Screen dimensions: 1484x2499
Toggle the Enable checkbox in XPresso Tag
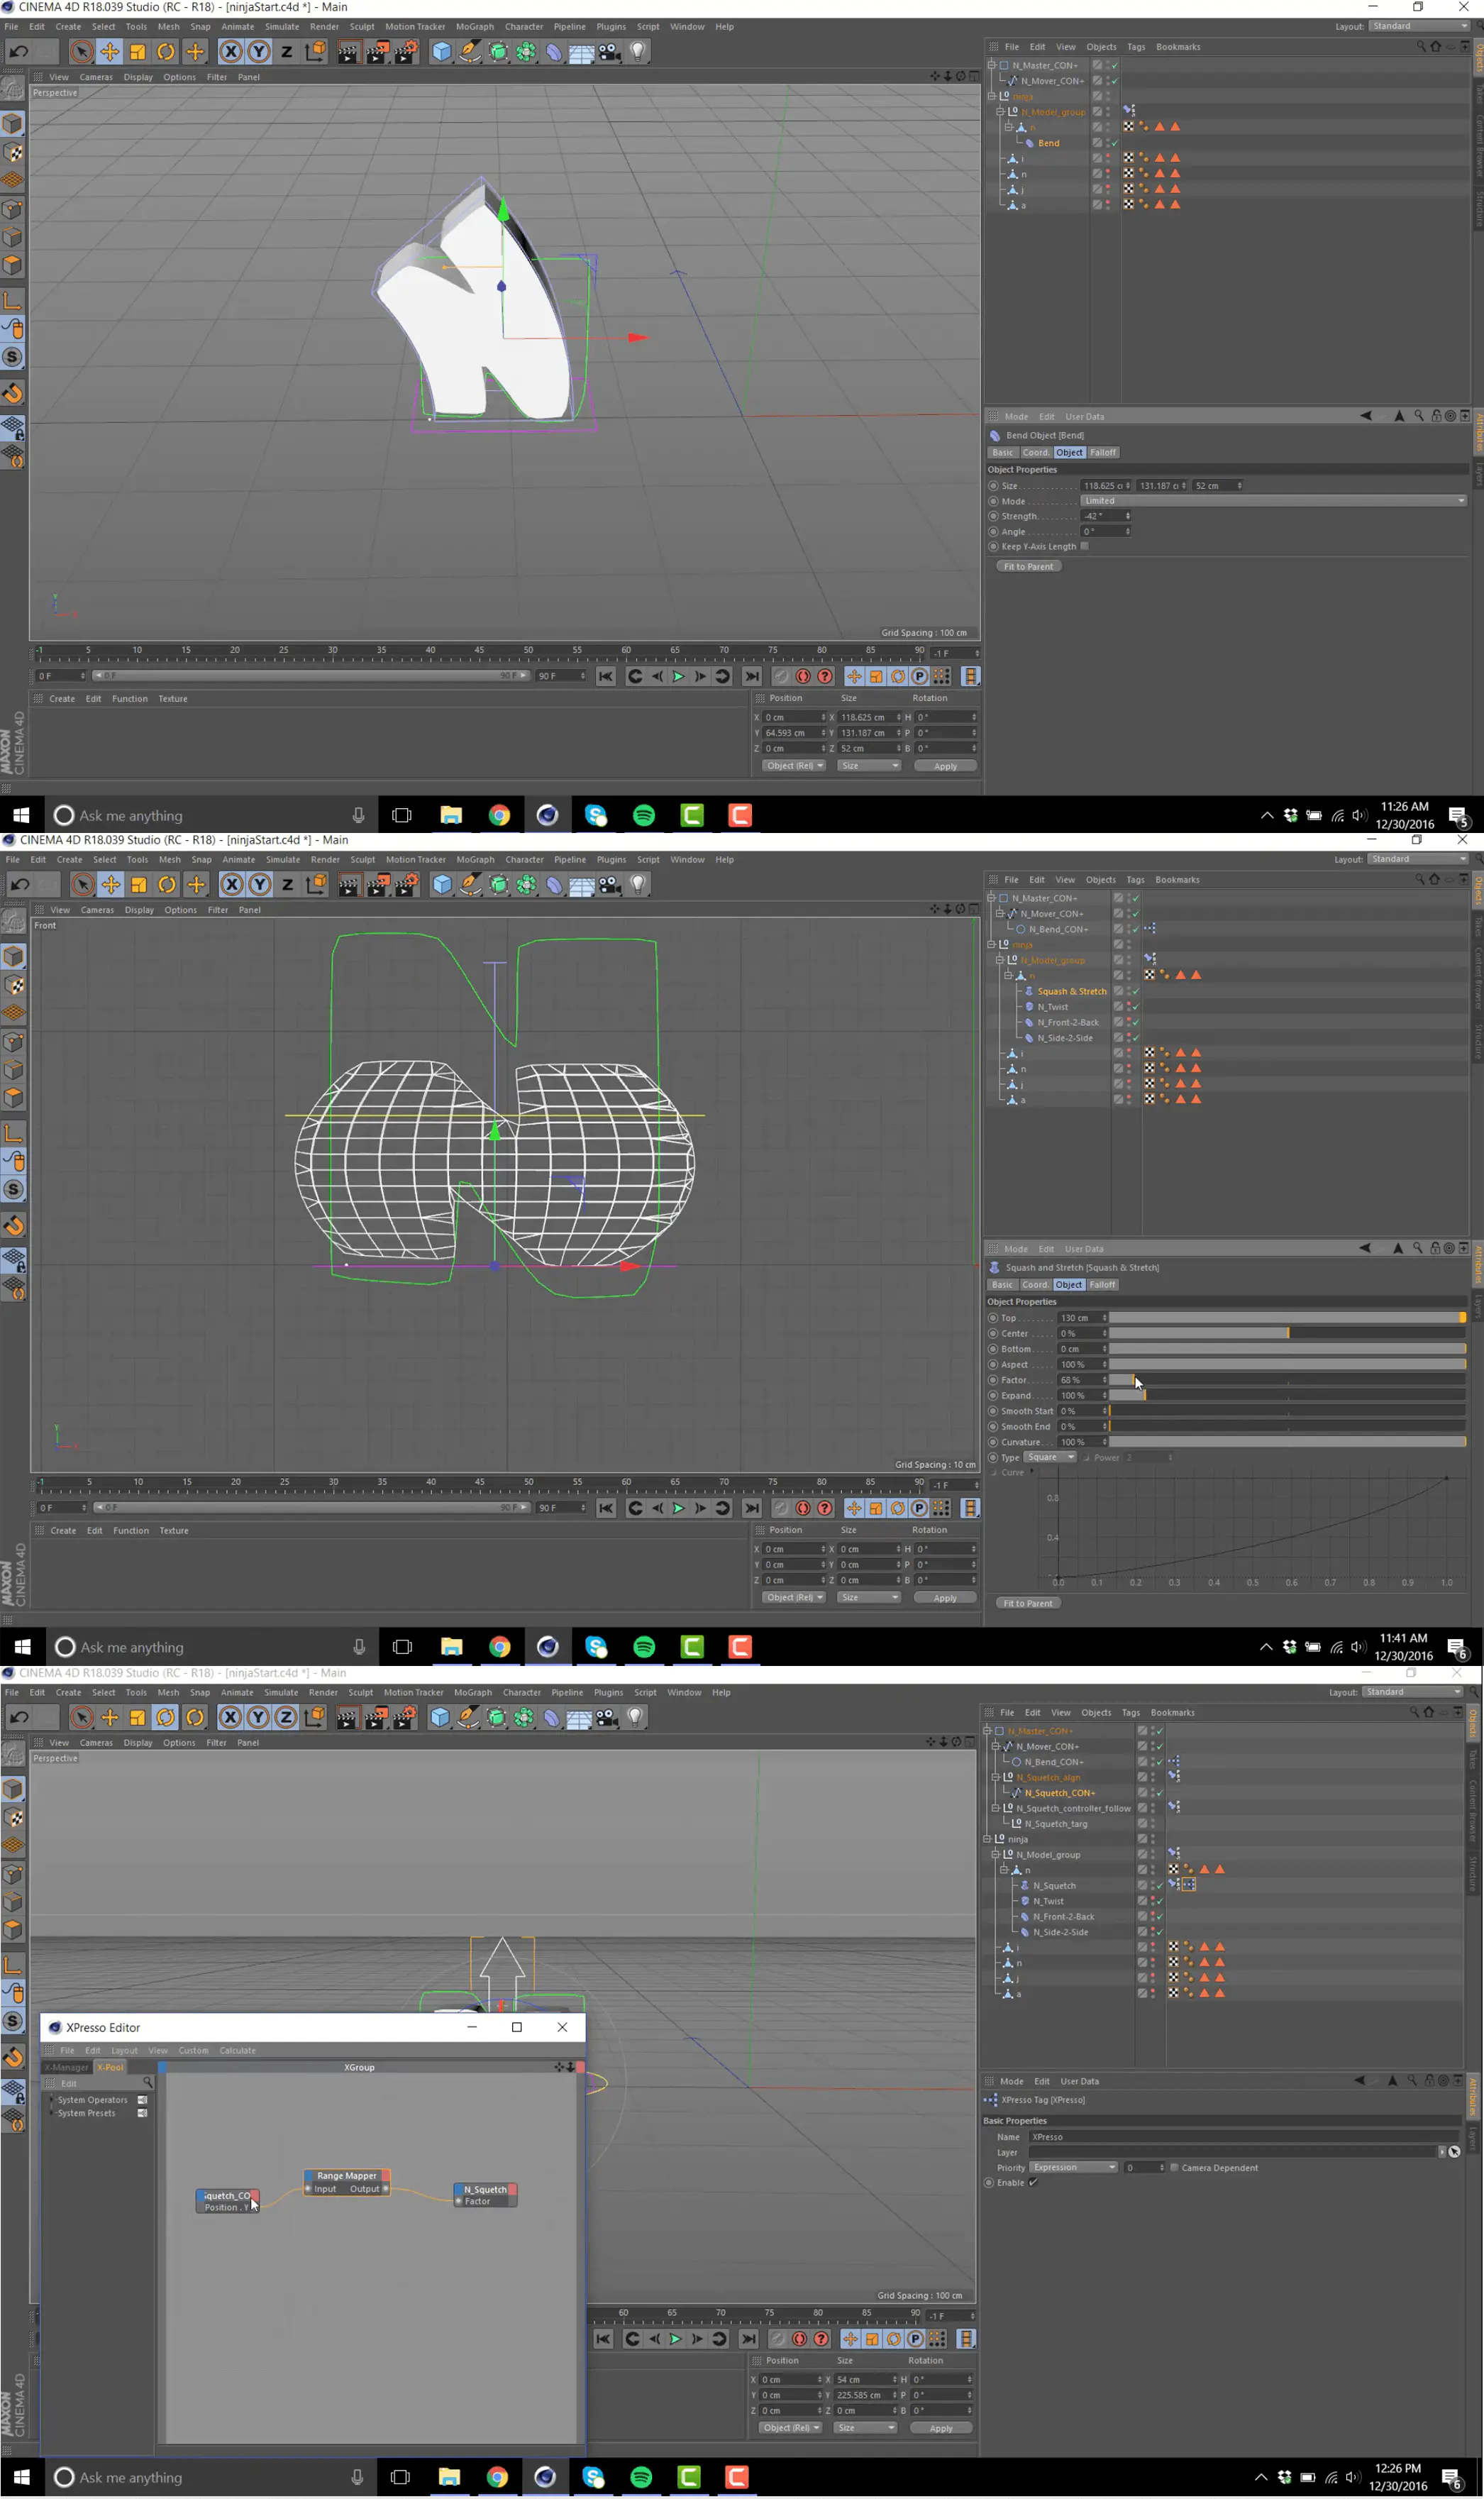coord(1033,2183)
